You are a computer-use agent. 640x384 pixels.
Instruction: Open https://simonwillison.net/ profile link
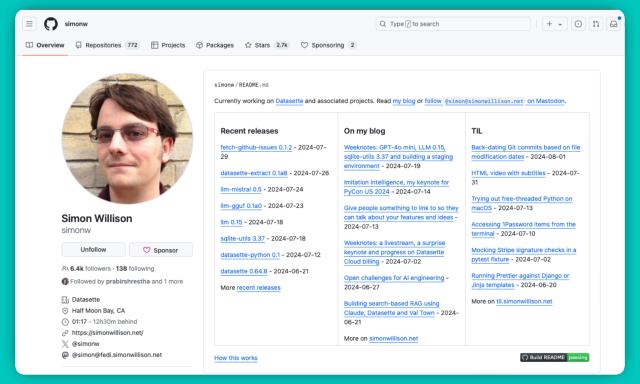coord(108,333)
